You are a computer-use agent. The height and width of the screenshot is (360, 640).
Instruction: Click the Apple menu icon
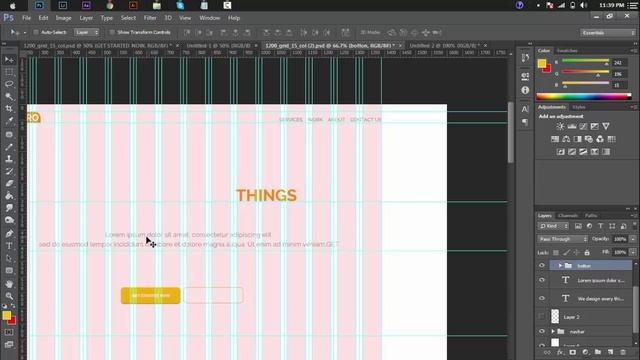[13, 5]
